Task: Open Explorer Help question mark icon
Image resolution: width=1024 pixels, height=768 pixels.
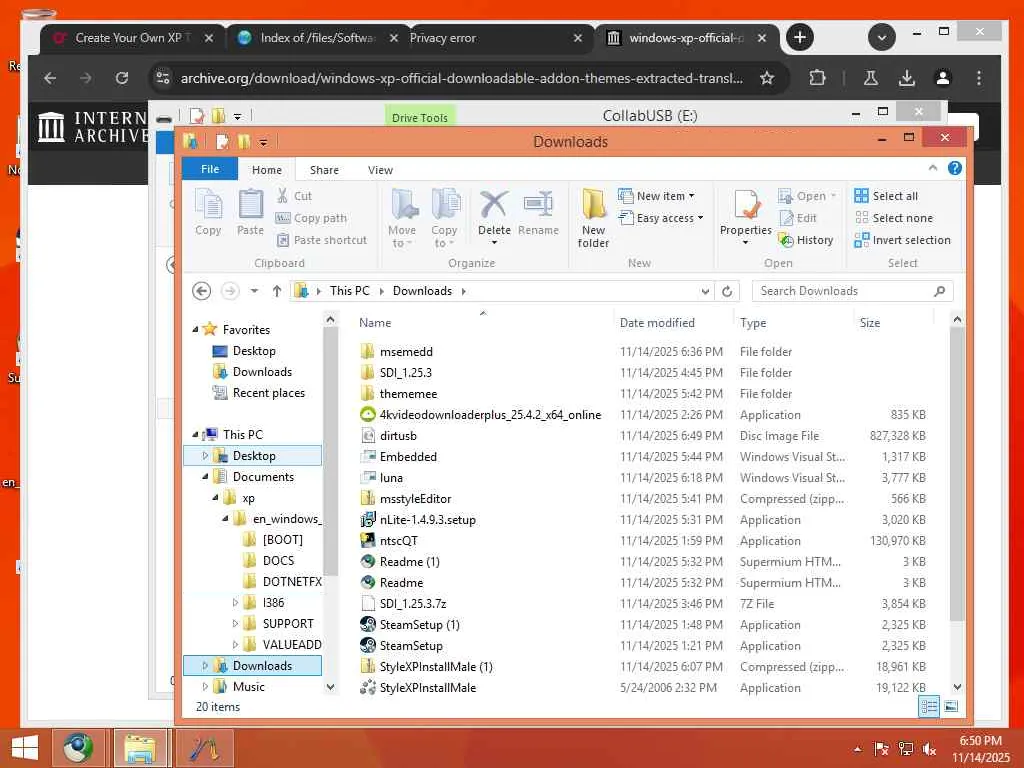Action: (955, 168)
